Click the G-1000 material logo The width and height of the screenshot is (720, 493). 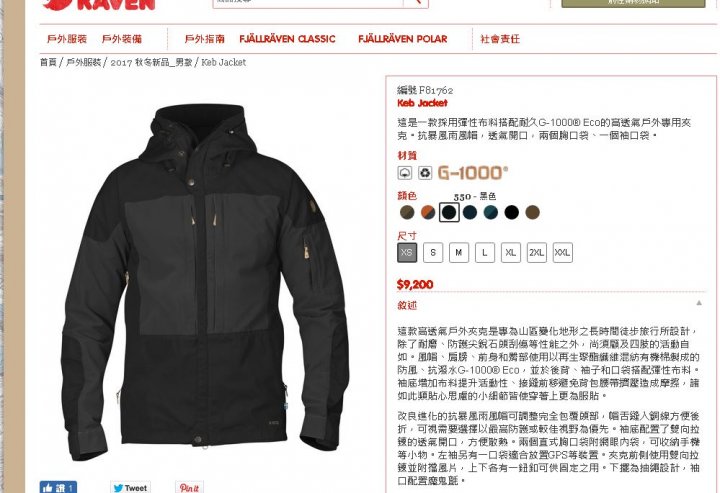(473, 173)
